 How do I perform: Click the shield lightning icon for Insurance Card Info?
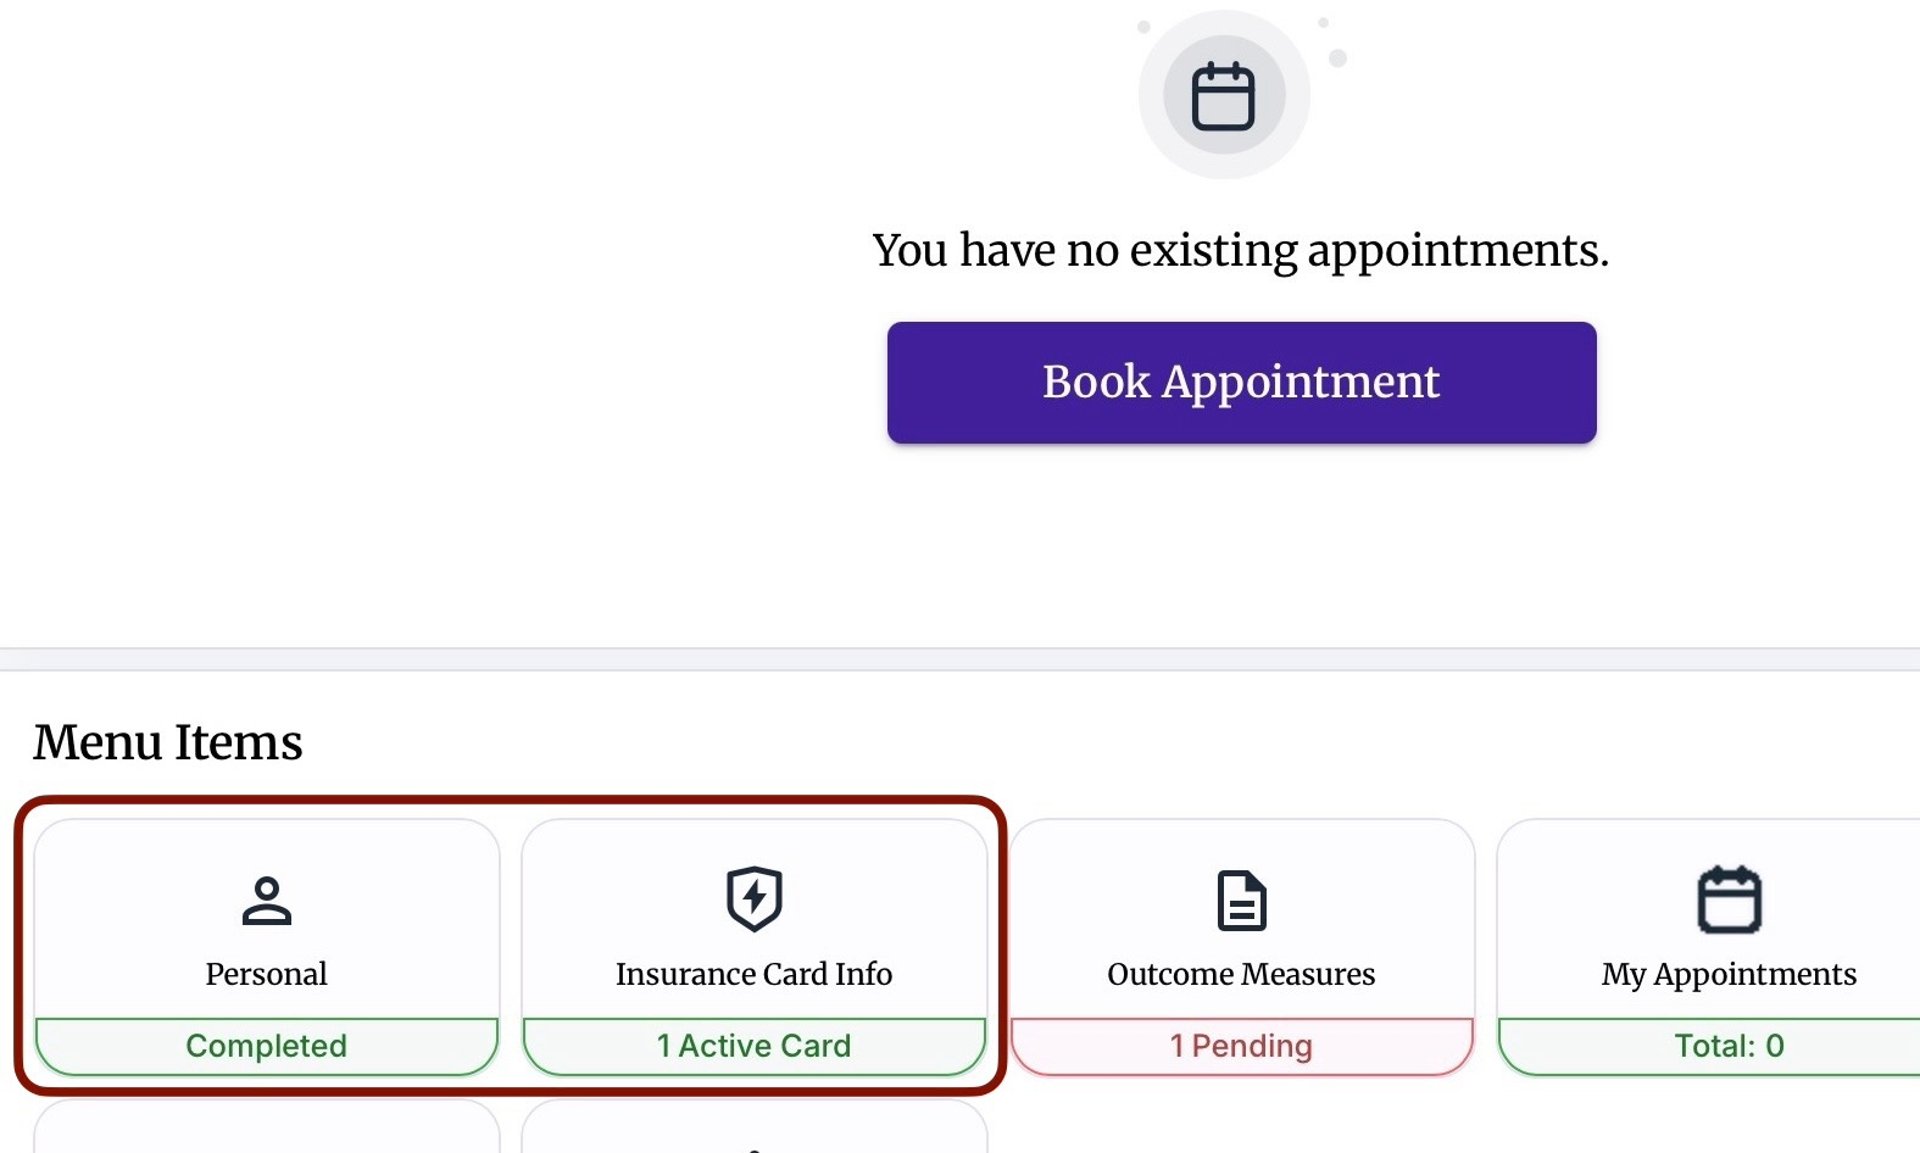click(754, 898)
